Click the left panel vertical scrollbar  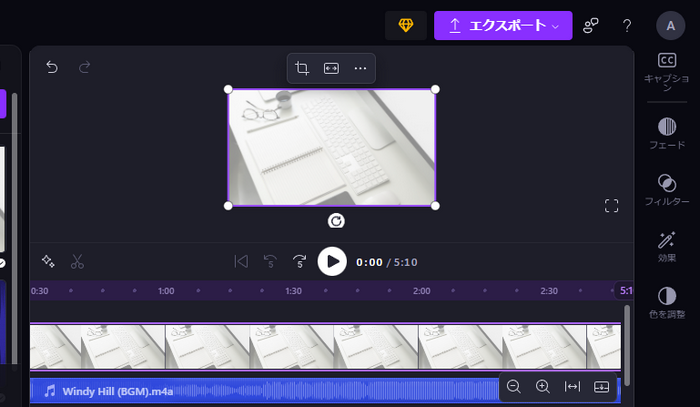tap(14, 230)
